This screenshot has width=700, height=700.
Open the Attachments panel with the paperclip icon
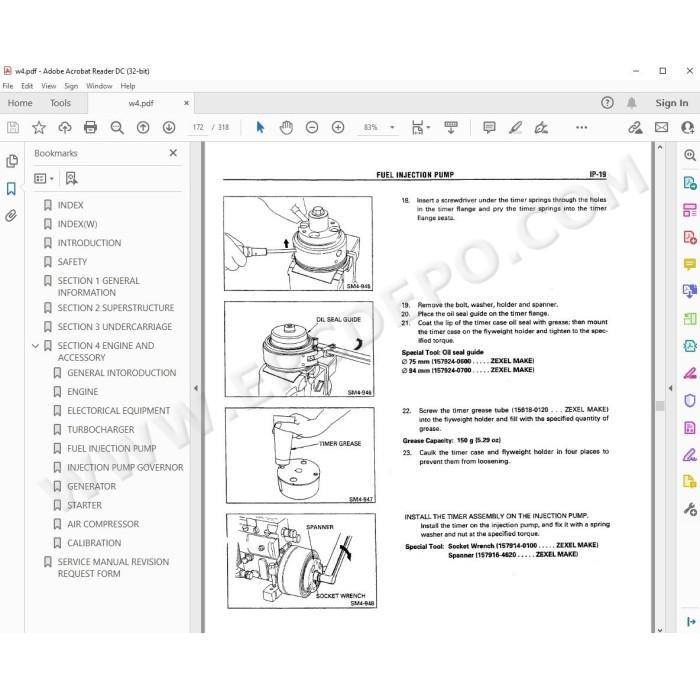point(11,216)
